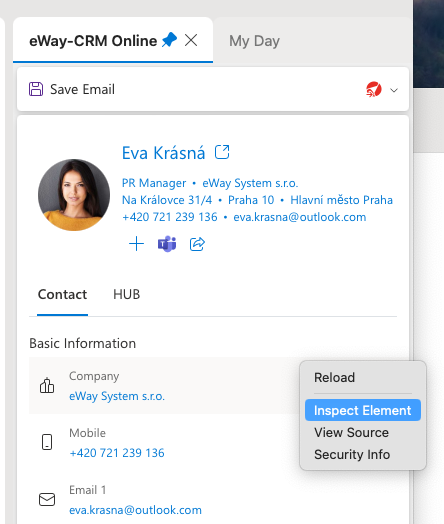
Task: Click the pin icon on eWay-CRM Online tab
Action: click(169, 40)
